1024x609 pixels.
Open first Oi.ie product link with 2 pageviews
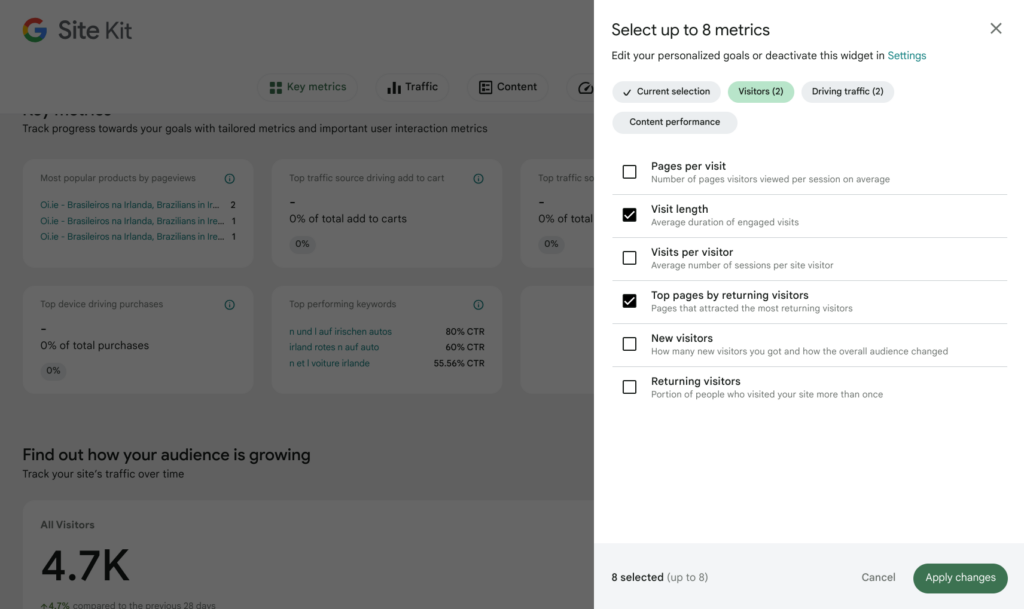(129, 205)
